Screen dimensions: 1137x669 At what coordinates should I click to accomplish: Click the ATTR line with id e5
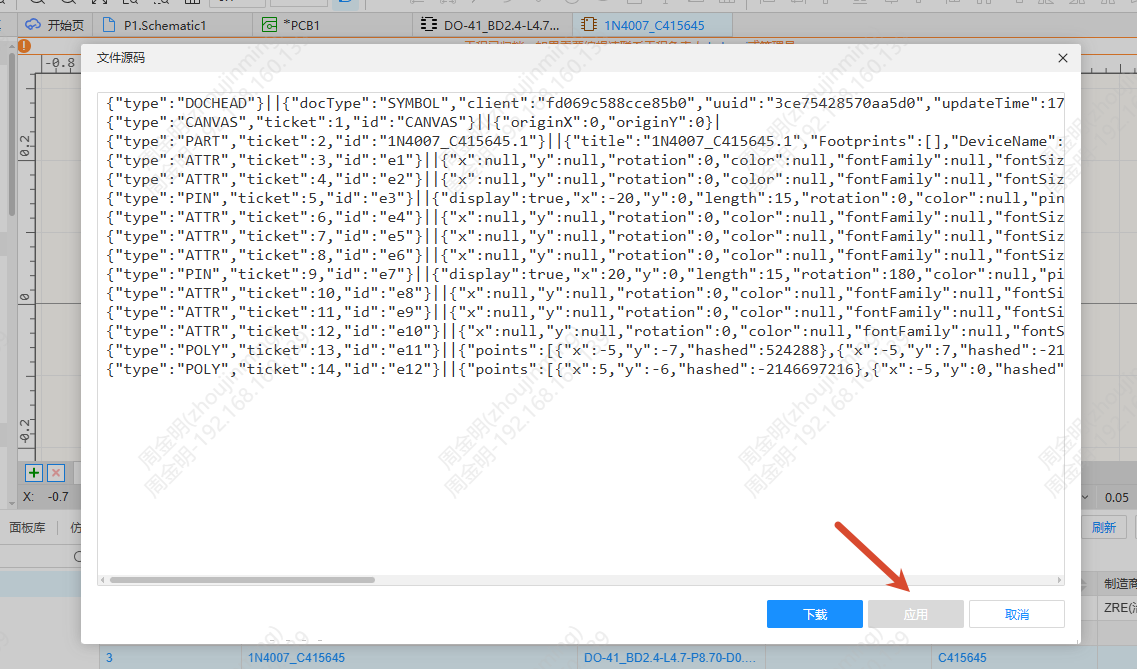(584, 236)
